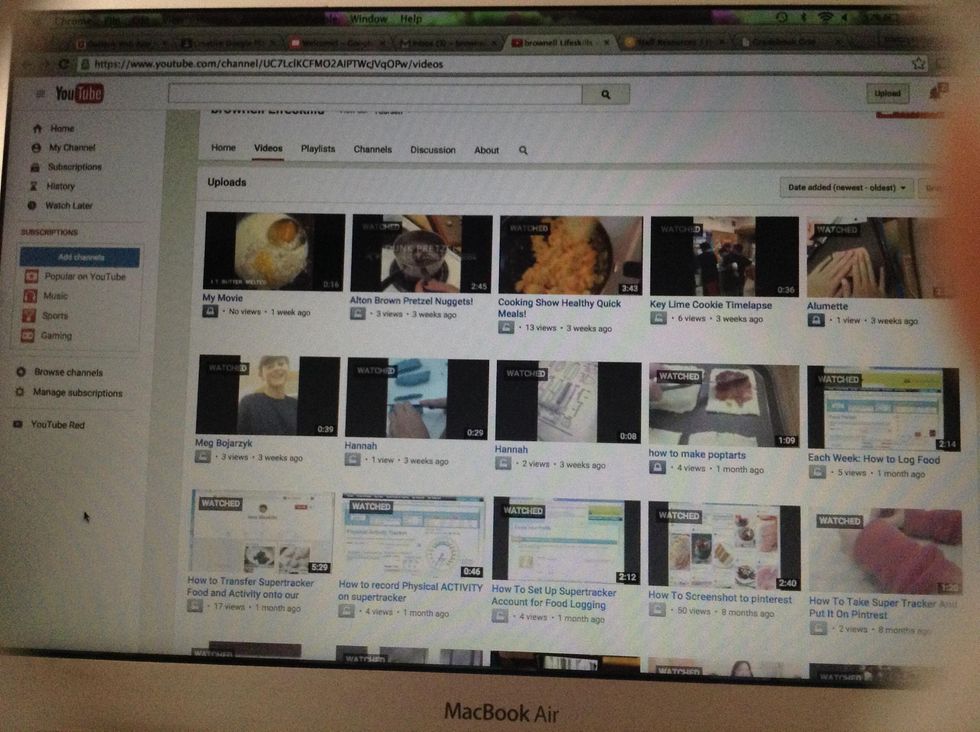Click the Gaming channel icon in sidebar
980x732 pixels.
[31, 336]
